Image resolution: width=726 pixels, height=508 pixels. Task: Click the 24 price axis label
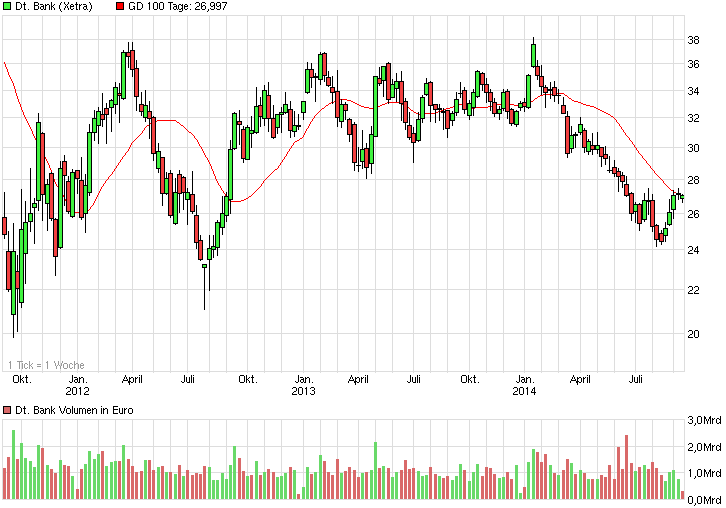693,250
